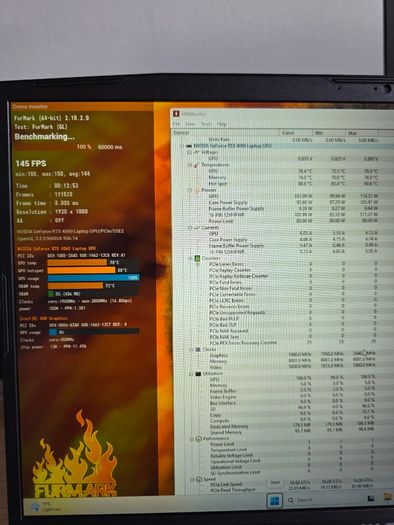Collapse the Performance tree section
Viewport: 394px width, 525px height.
pos(192,439)
